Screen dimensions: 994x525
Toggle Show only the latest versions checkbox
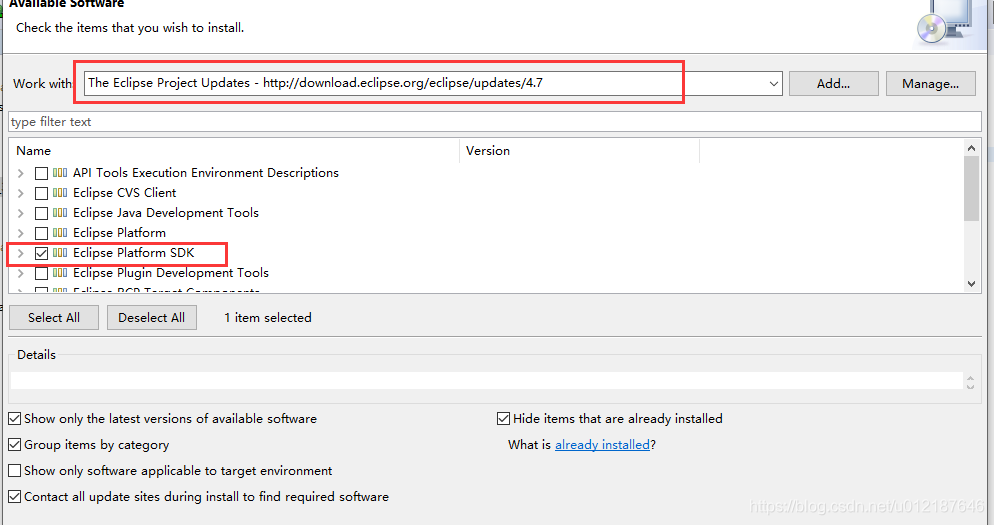click(x=15, y=418)
